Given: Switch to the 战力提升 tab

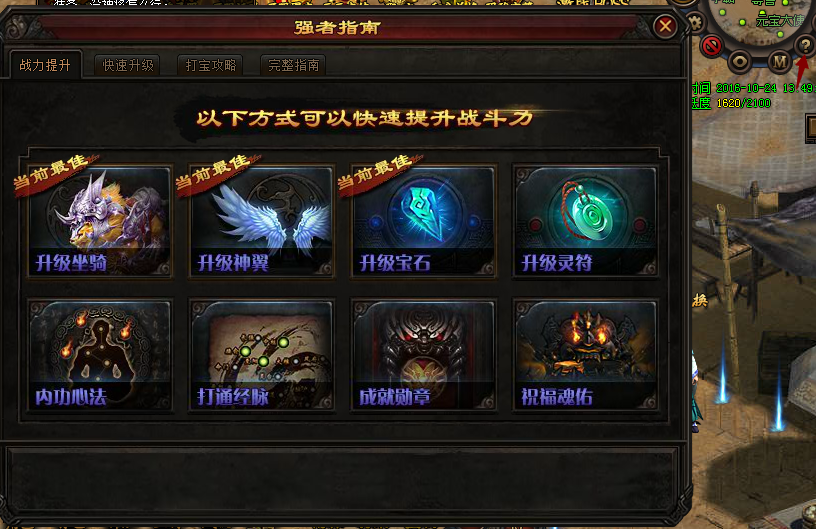Looking at the screenshot, I should 45,65.
